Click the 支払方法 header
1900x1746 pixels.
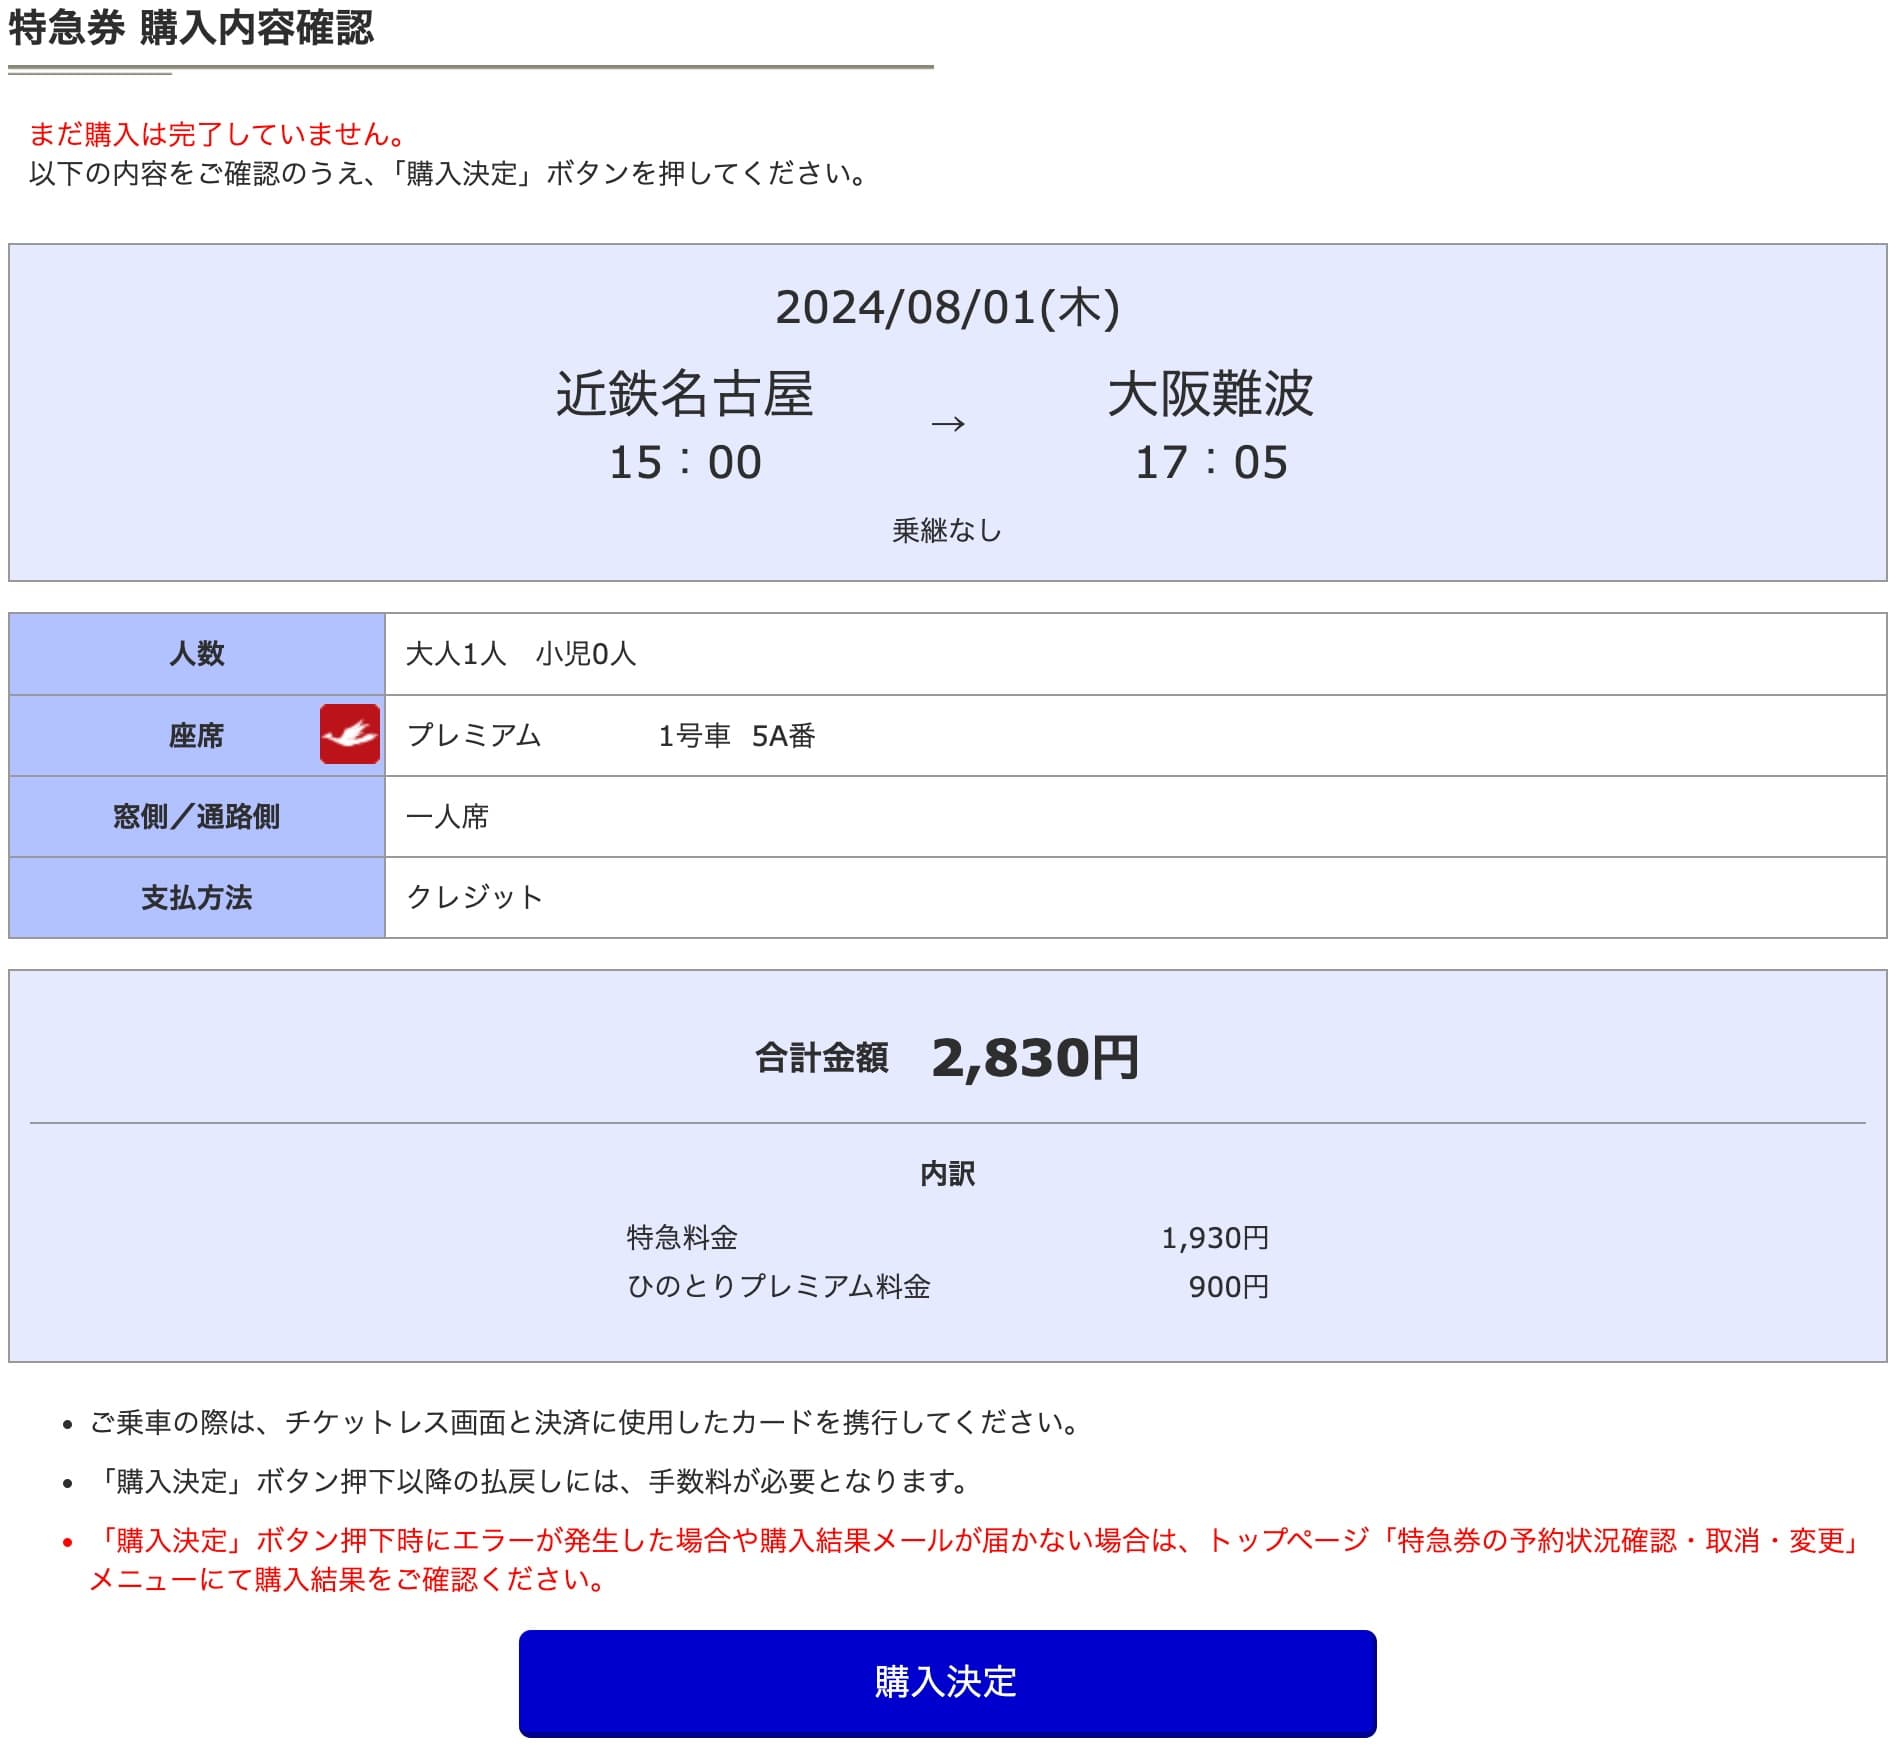point(197,898)
